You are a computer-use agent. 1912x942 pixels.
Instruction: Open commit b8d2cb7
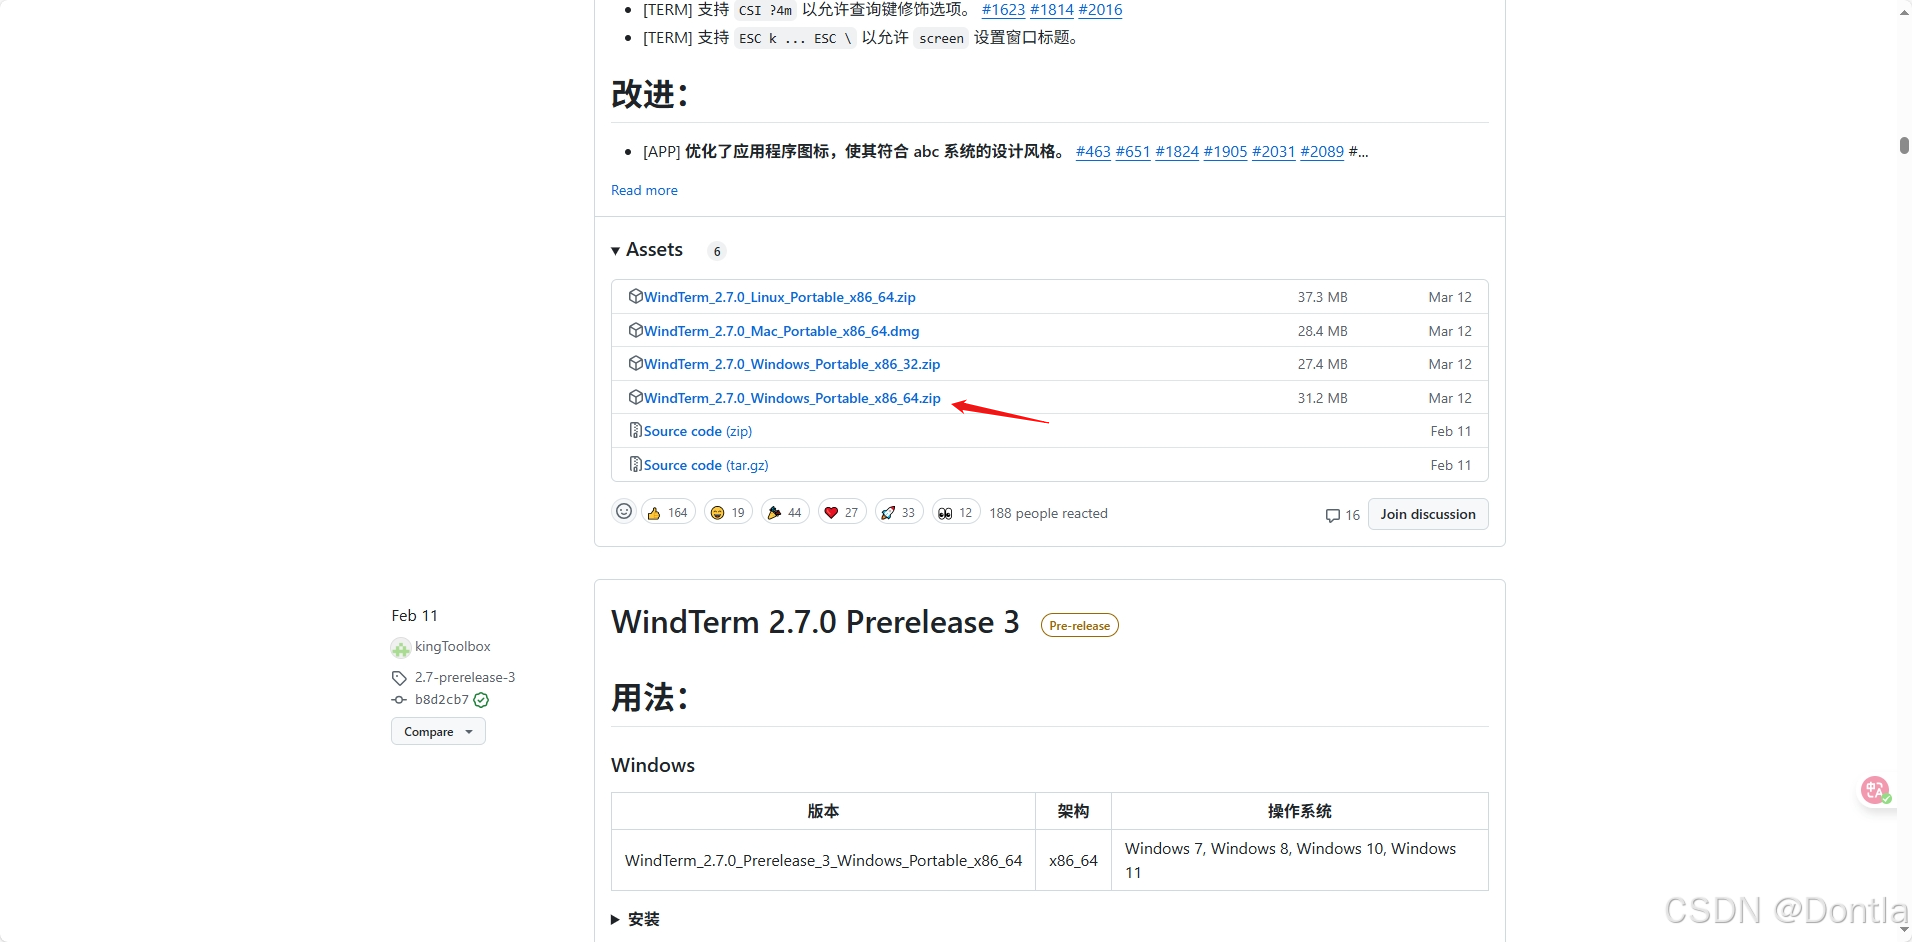click(x=442, y=700)
